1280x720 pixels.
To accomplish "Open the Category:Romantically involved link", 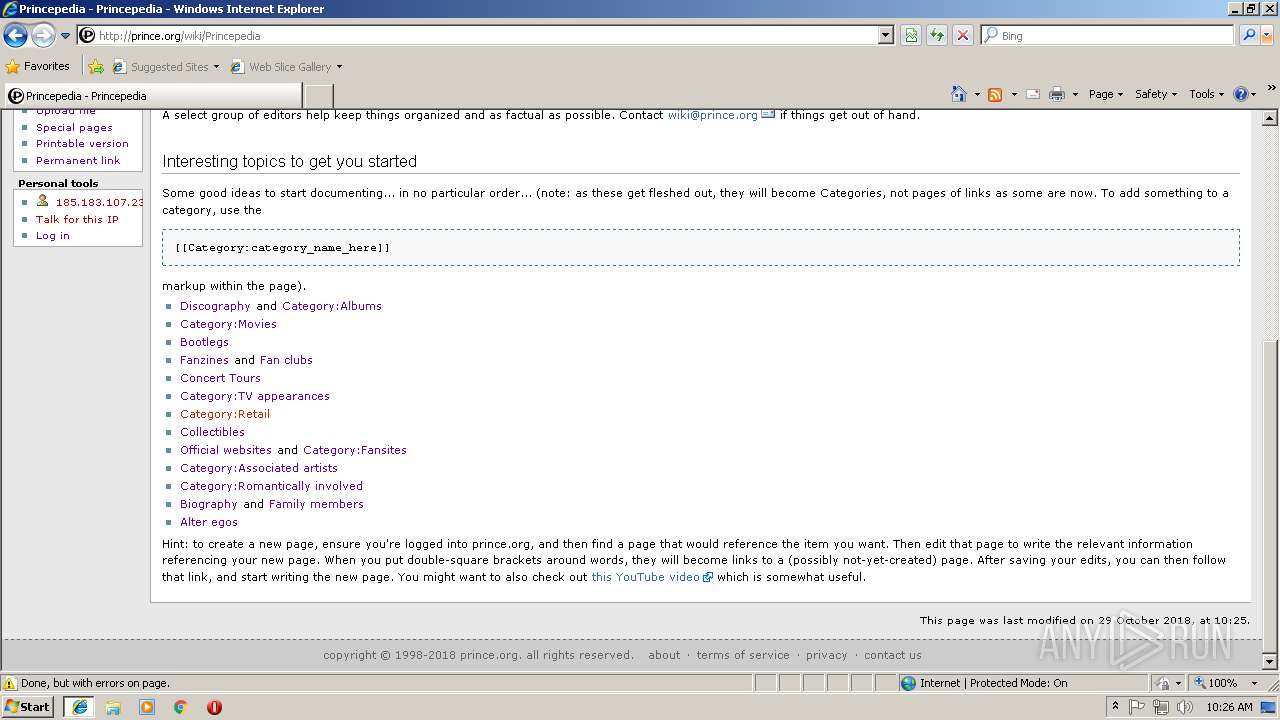I will (x=271, y=486).
